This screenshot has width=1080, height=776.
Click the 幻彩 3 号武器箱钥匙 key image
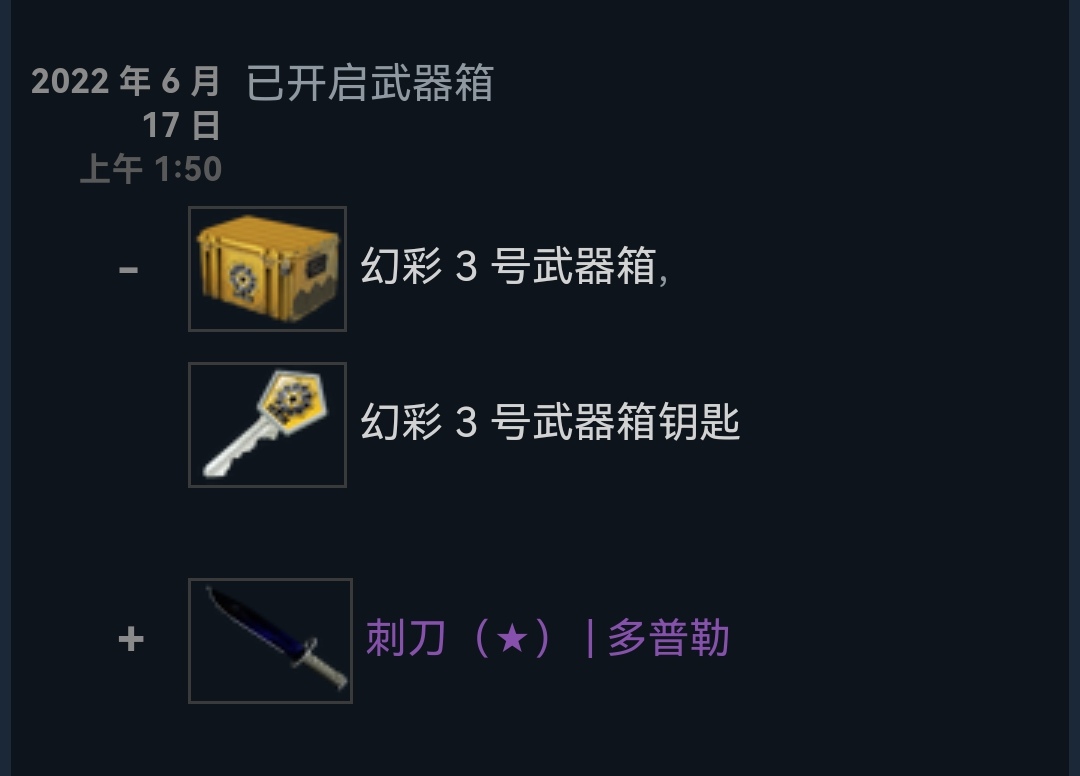pyautogui.click(x=267, y=425)
